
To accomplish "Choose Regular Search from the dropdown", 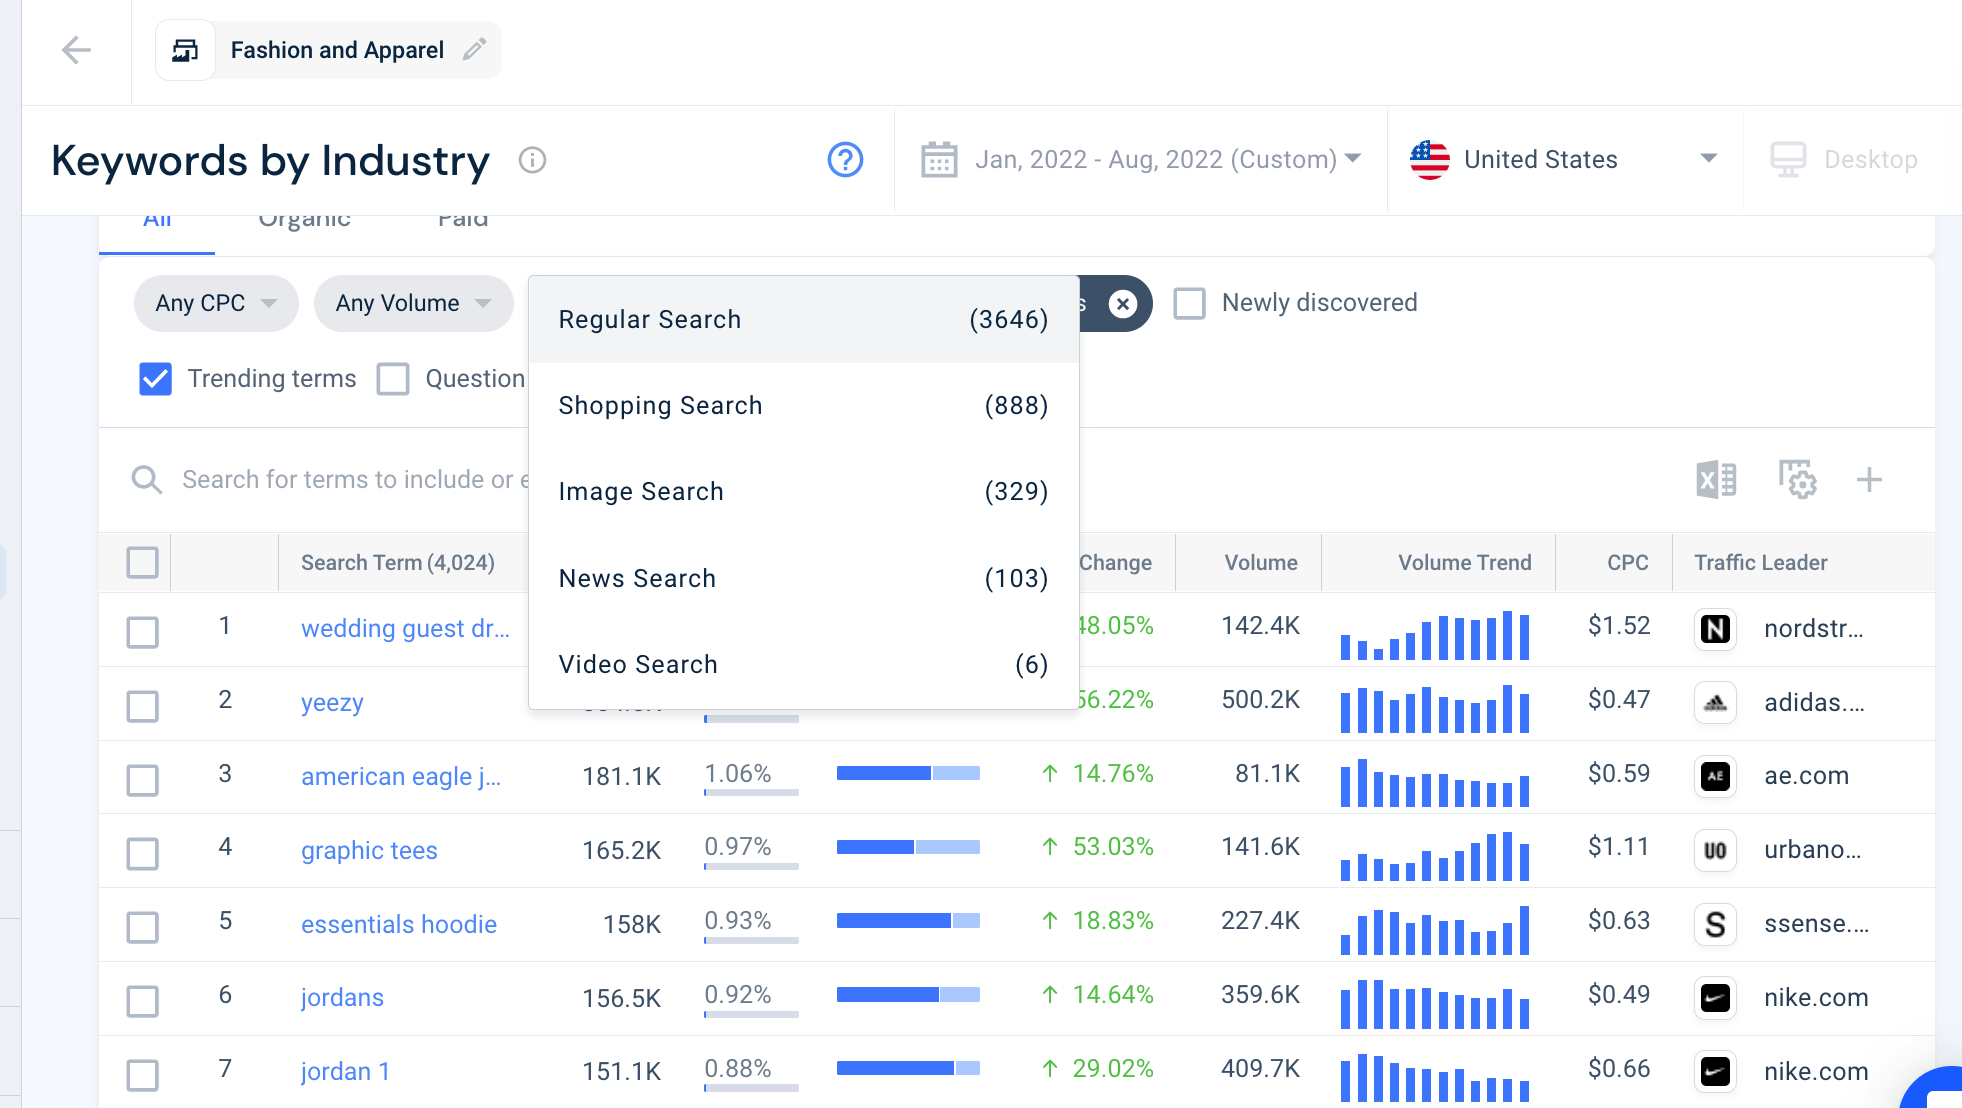I will (803, 320).
